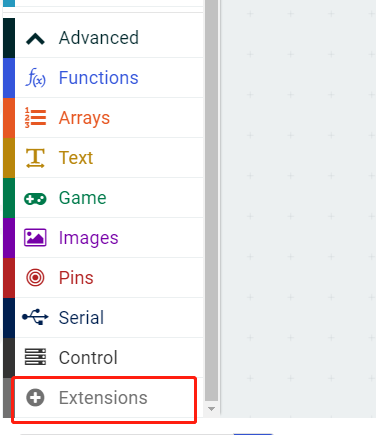376x435 pixels.
Task: Click the Pins target icon
Action: [35, 278]
